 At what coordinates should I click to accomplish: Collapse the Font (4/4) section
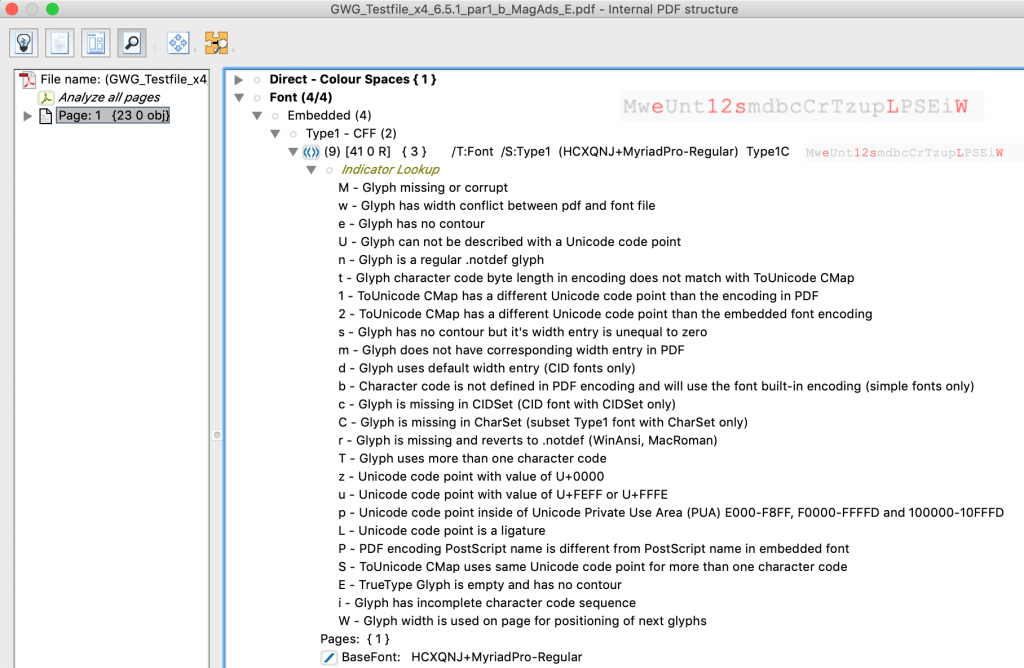tap(239, 98)
